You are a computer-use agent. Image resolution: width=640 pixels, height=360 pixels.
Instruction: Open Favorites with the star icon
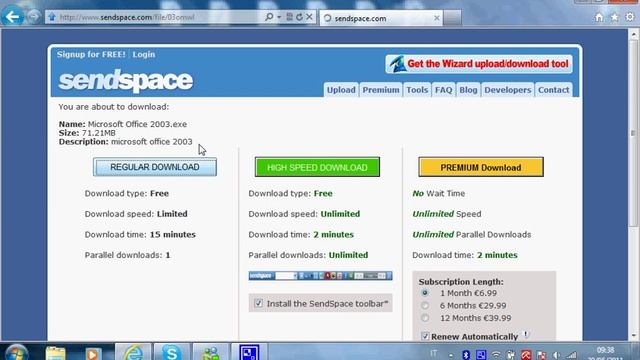(614, 17)
